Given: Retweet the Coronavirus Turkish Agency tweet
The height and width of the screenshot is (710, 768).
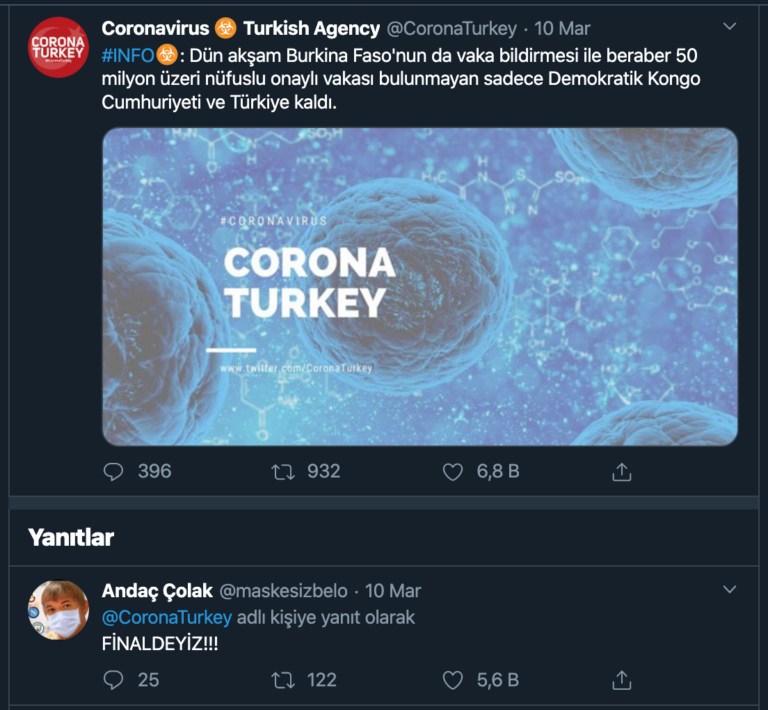Looking at the screenshot, I should point(283,472).
